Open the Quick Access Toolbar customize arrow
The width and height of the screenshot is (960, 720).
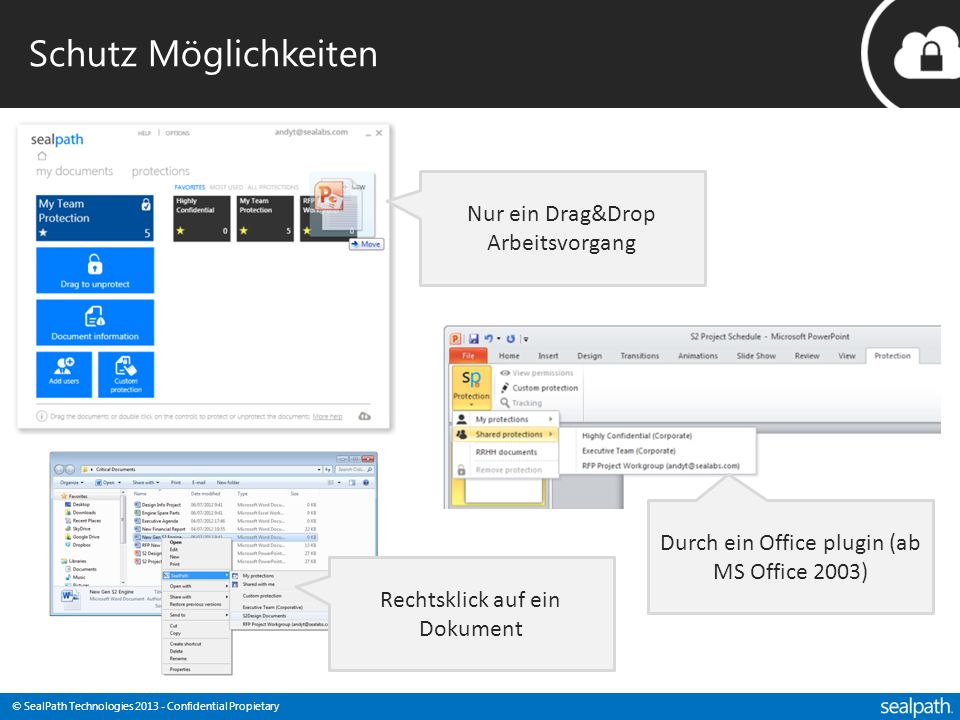[x=525, y=339]
